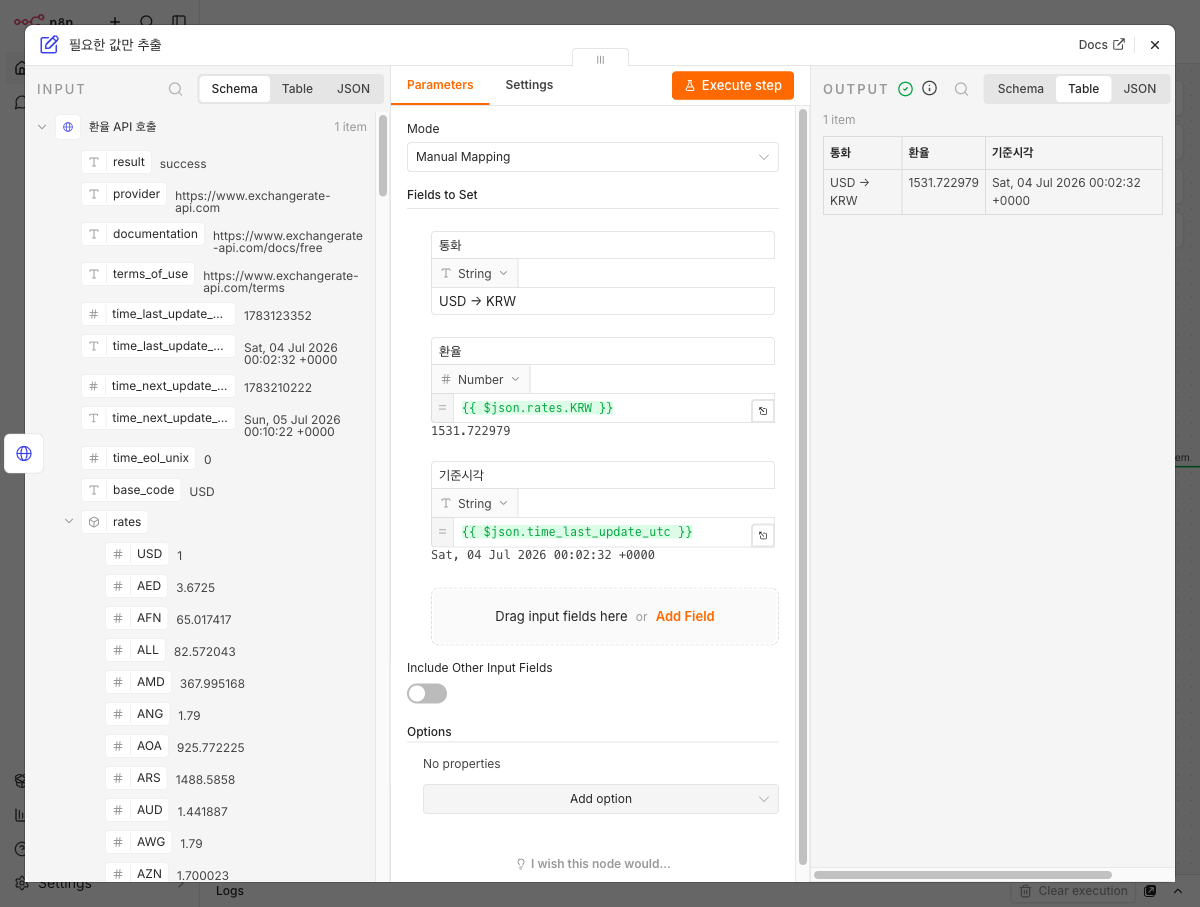Select the time_eol_unix field pill
This screenshot has width=1200, height=907.
[x=138, y=458]
